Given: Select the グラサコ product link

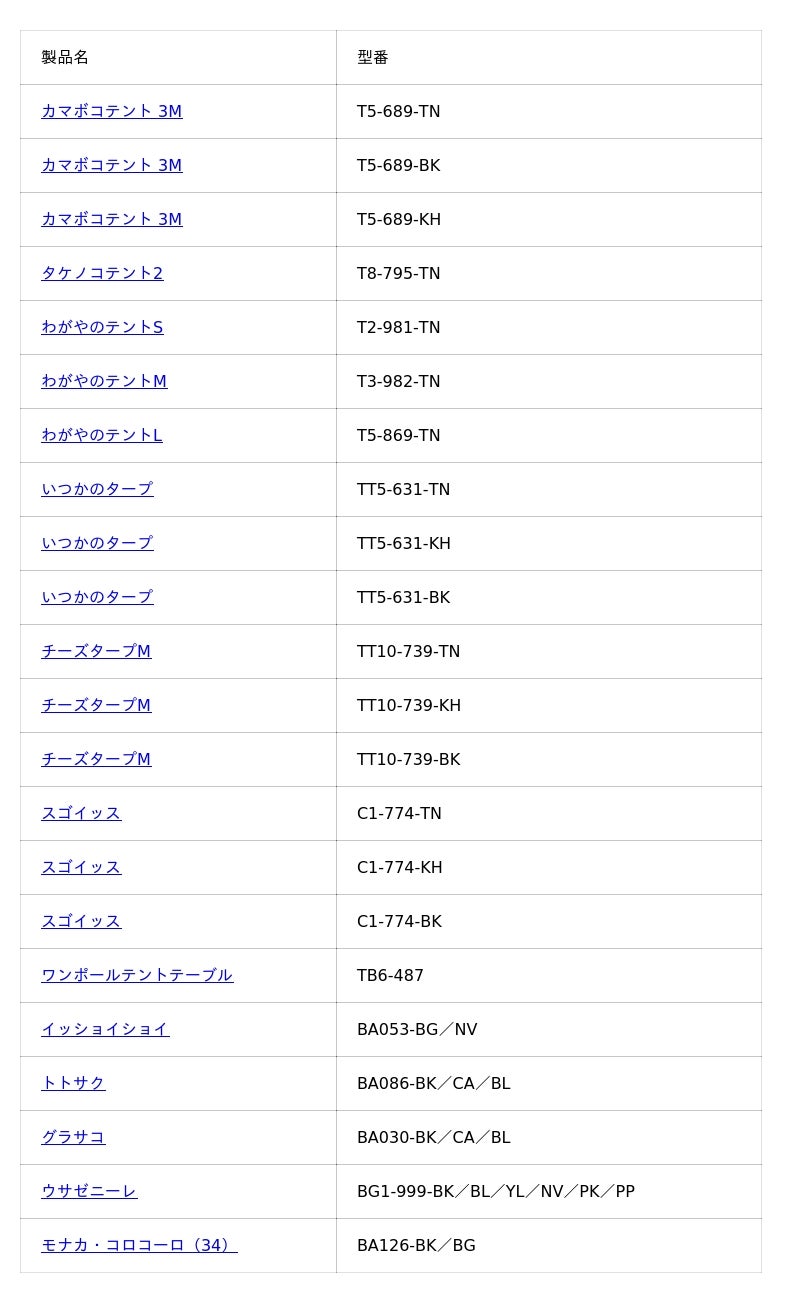Looking at the screenshot, I should click(73, 1137).
